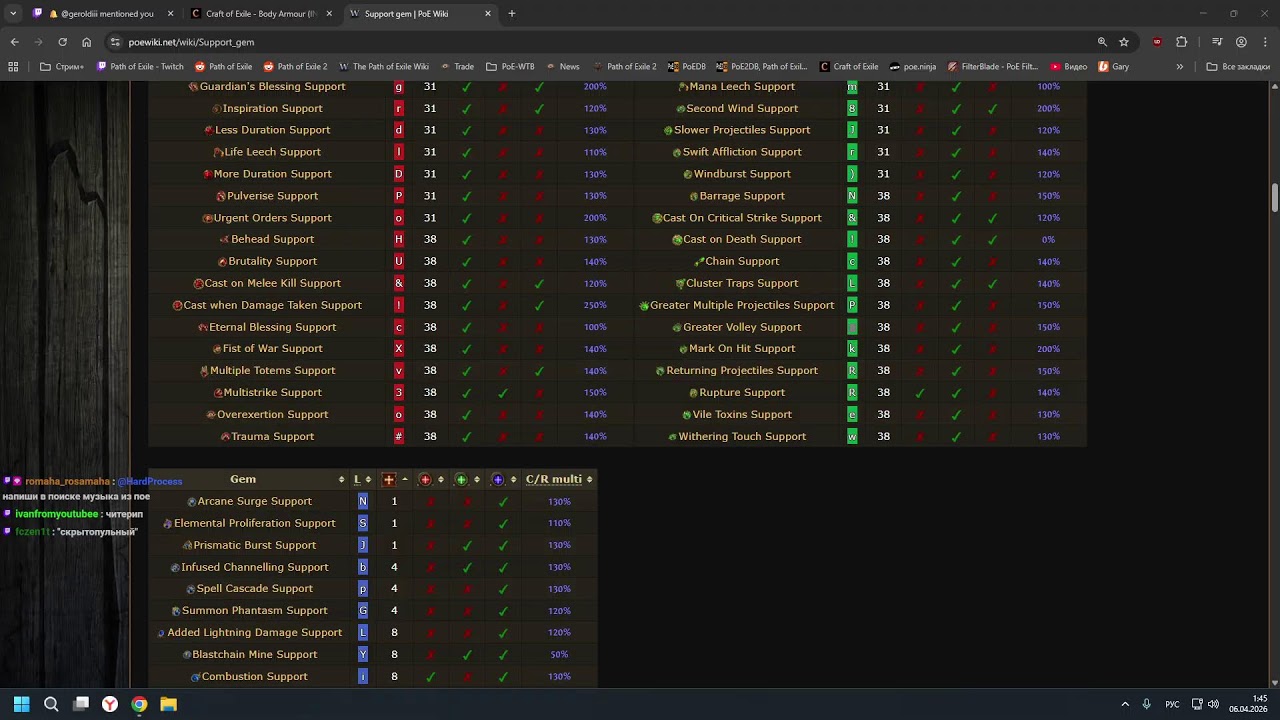Open the Path of Exile - Twitch bookmark

click(140, 67)
